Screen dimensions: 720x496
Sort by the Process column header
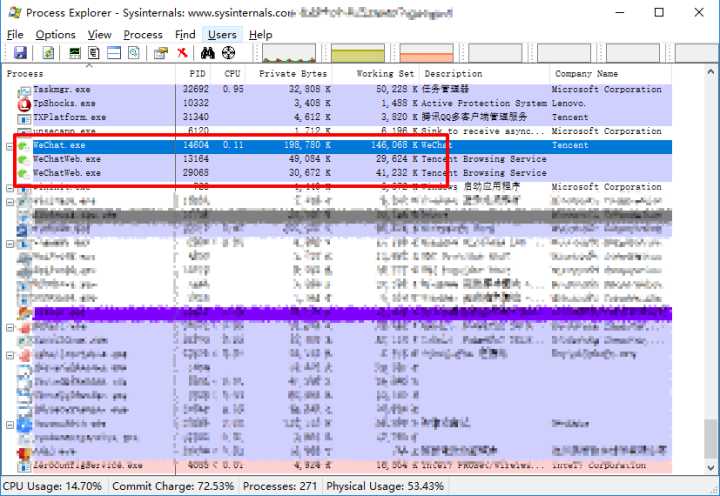(90, 74)
